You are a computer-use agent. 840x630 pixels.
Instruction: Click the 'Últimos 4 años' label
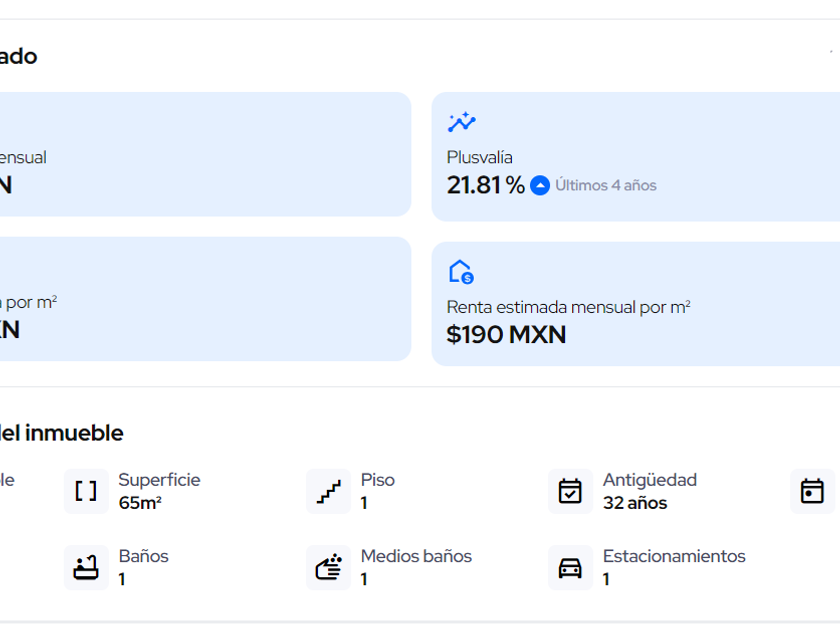606,185
